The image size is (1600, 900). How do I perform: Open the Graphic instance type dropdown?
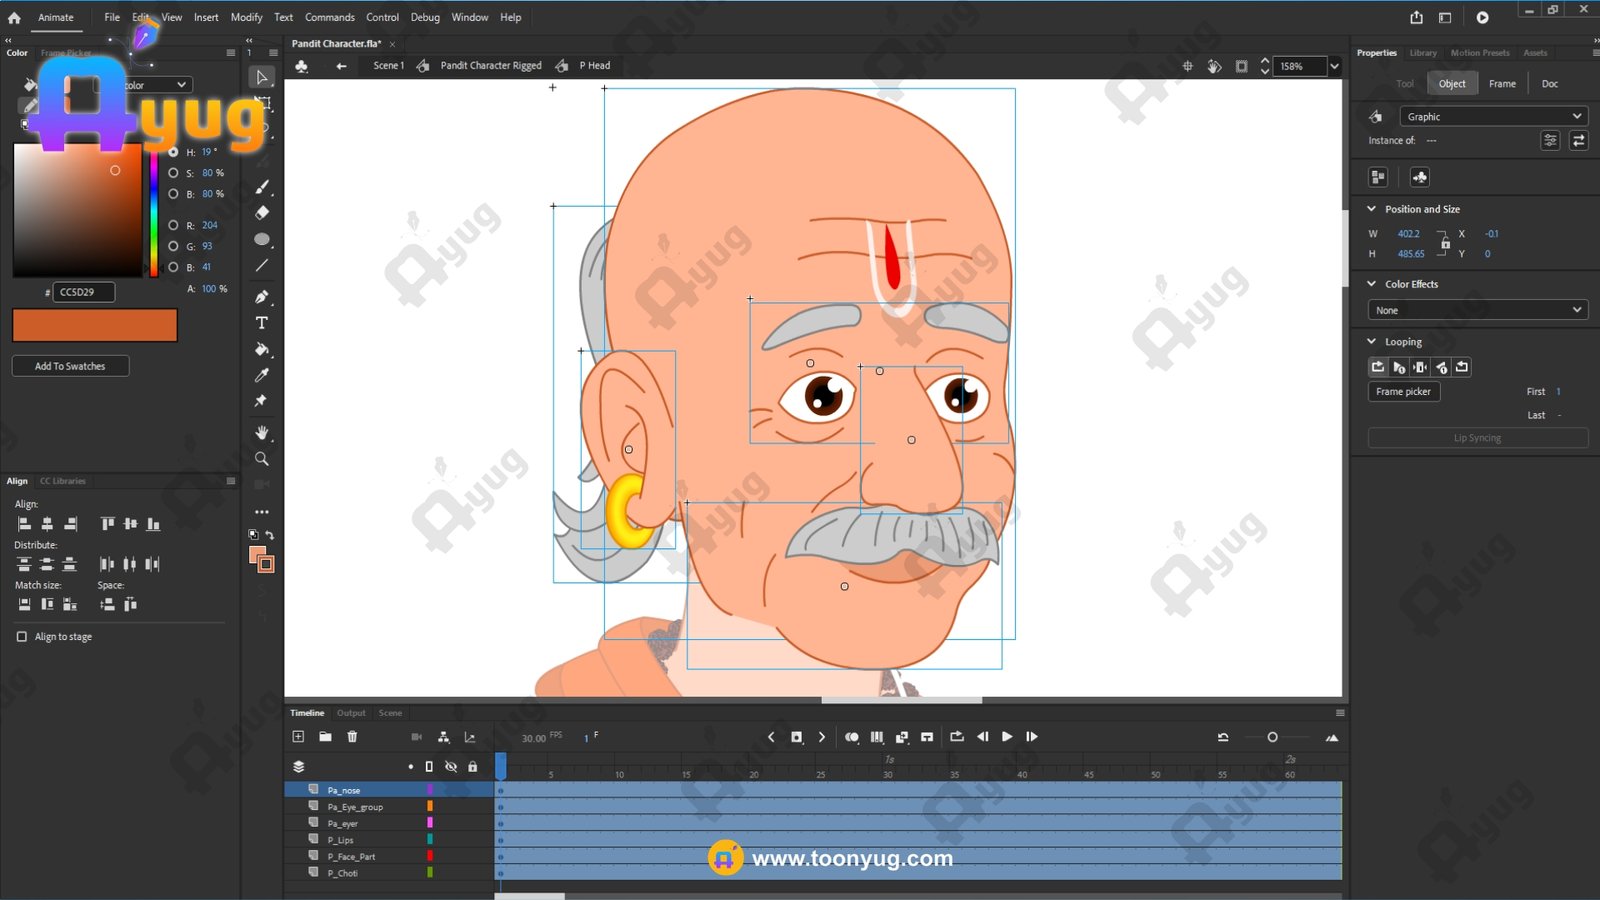1494,117
